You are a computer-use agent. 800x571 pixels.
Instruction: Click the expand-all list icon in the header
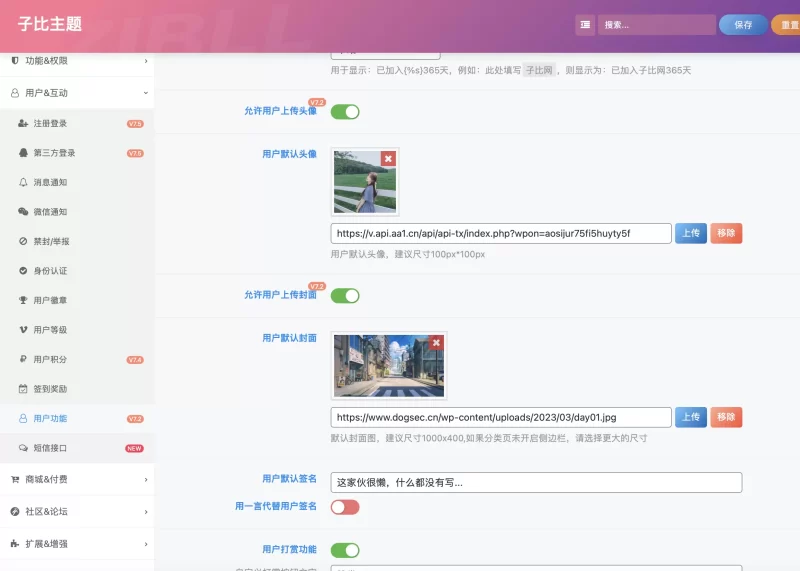[x=585, y=24]
